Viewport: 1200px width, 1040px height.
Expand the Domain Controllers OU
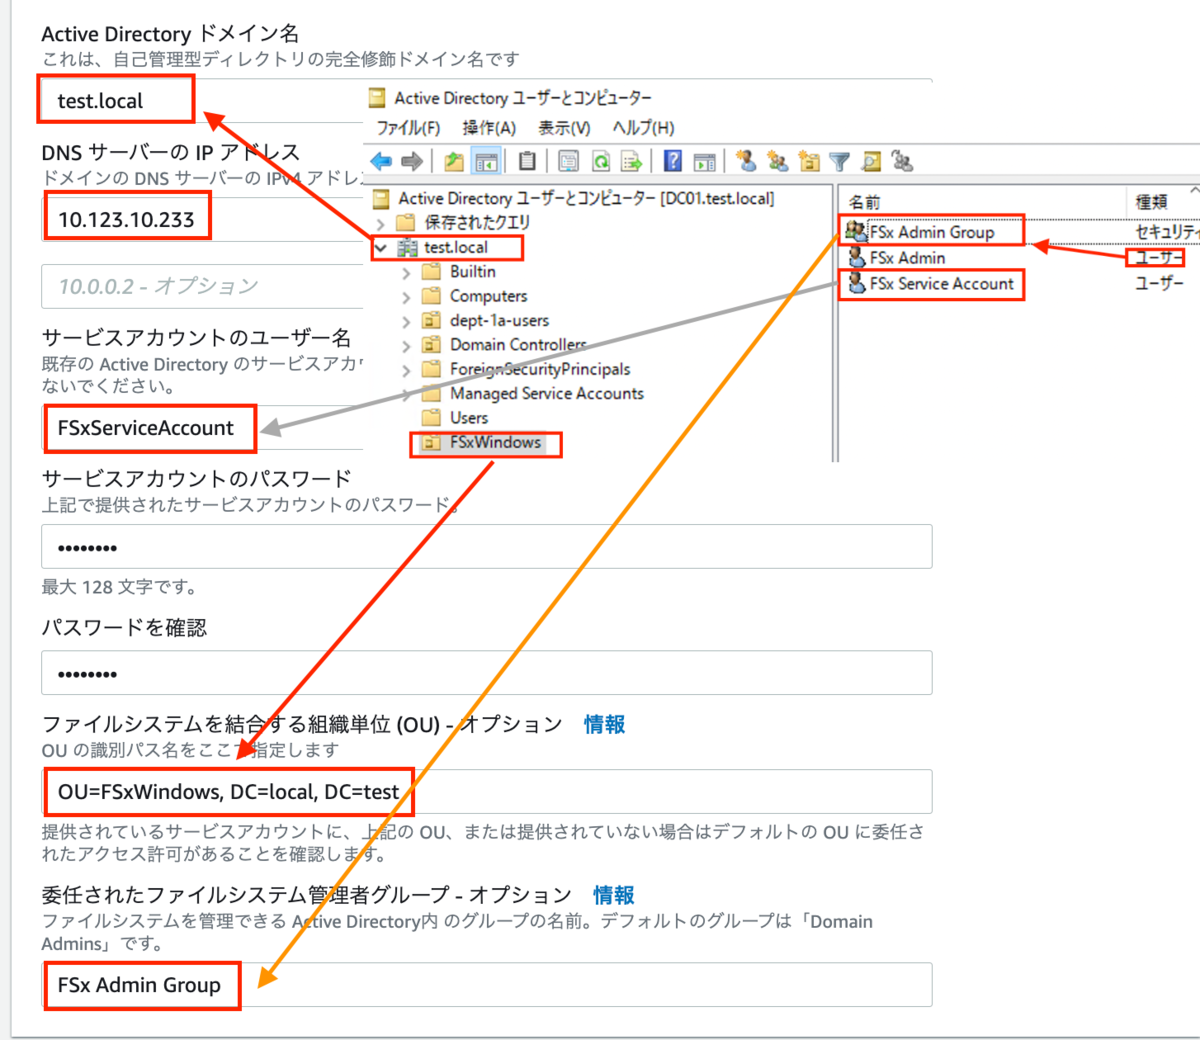406,346
